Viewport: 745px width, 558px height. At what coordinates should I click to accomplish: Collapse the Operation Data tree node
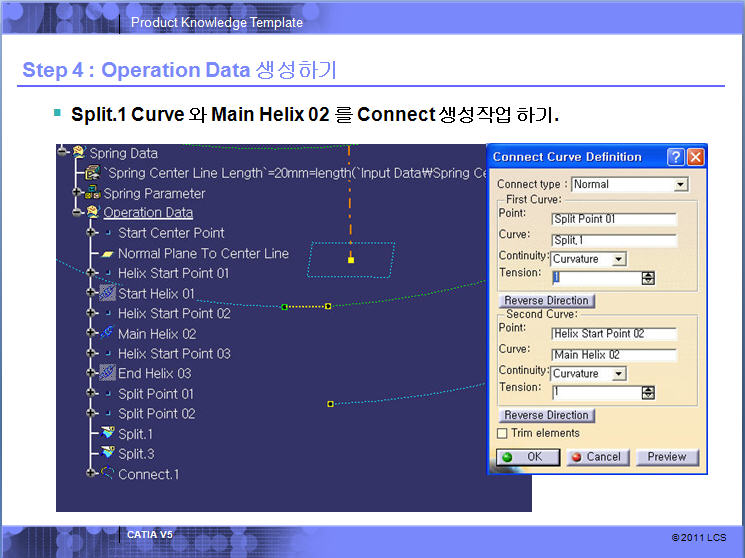[x=76, y=212]
